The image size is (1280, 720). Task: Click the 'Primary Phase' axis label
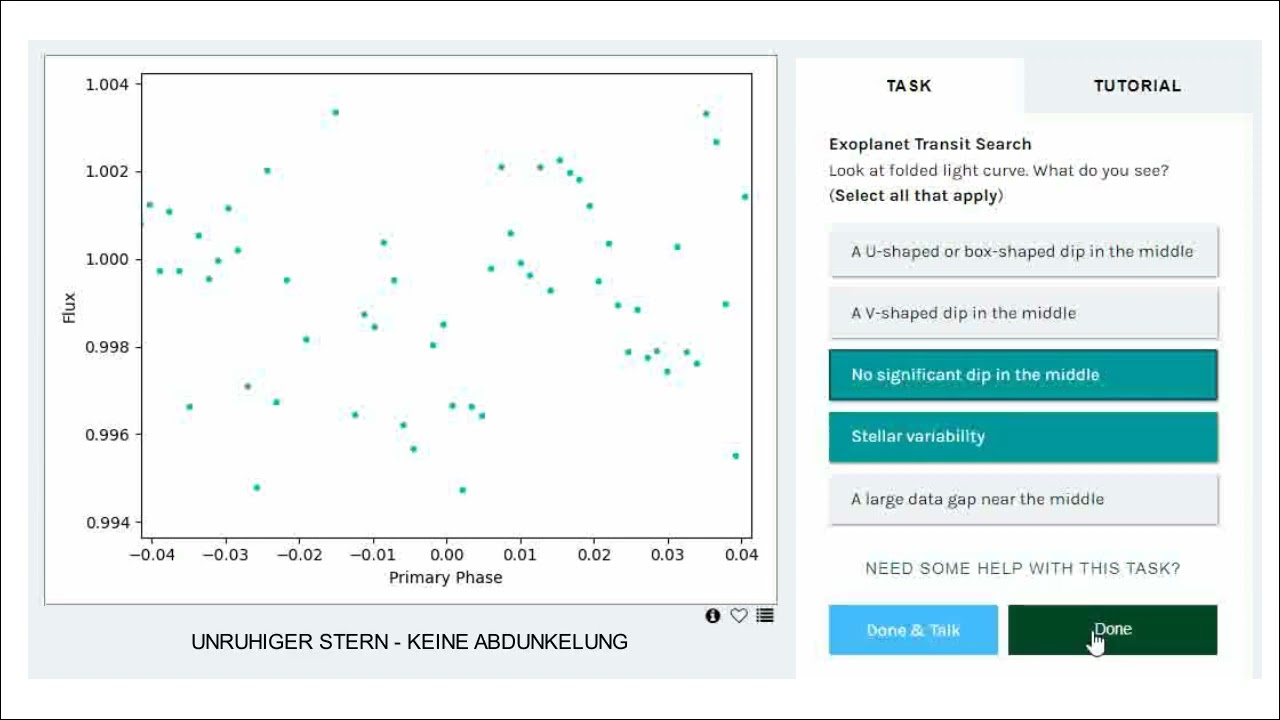pyautogui.click(x=446, y=578)
